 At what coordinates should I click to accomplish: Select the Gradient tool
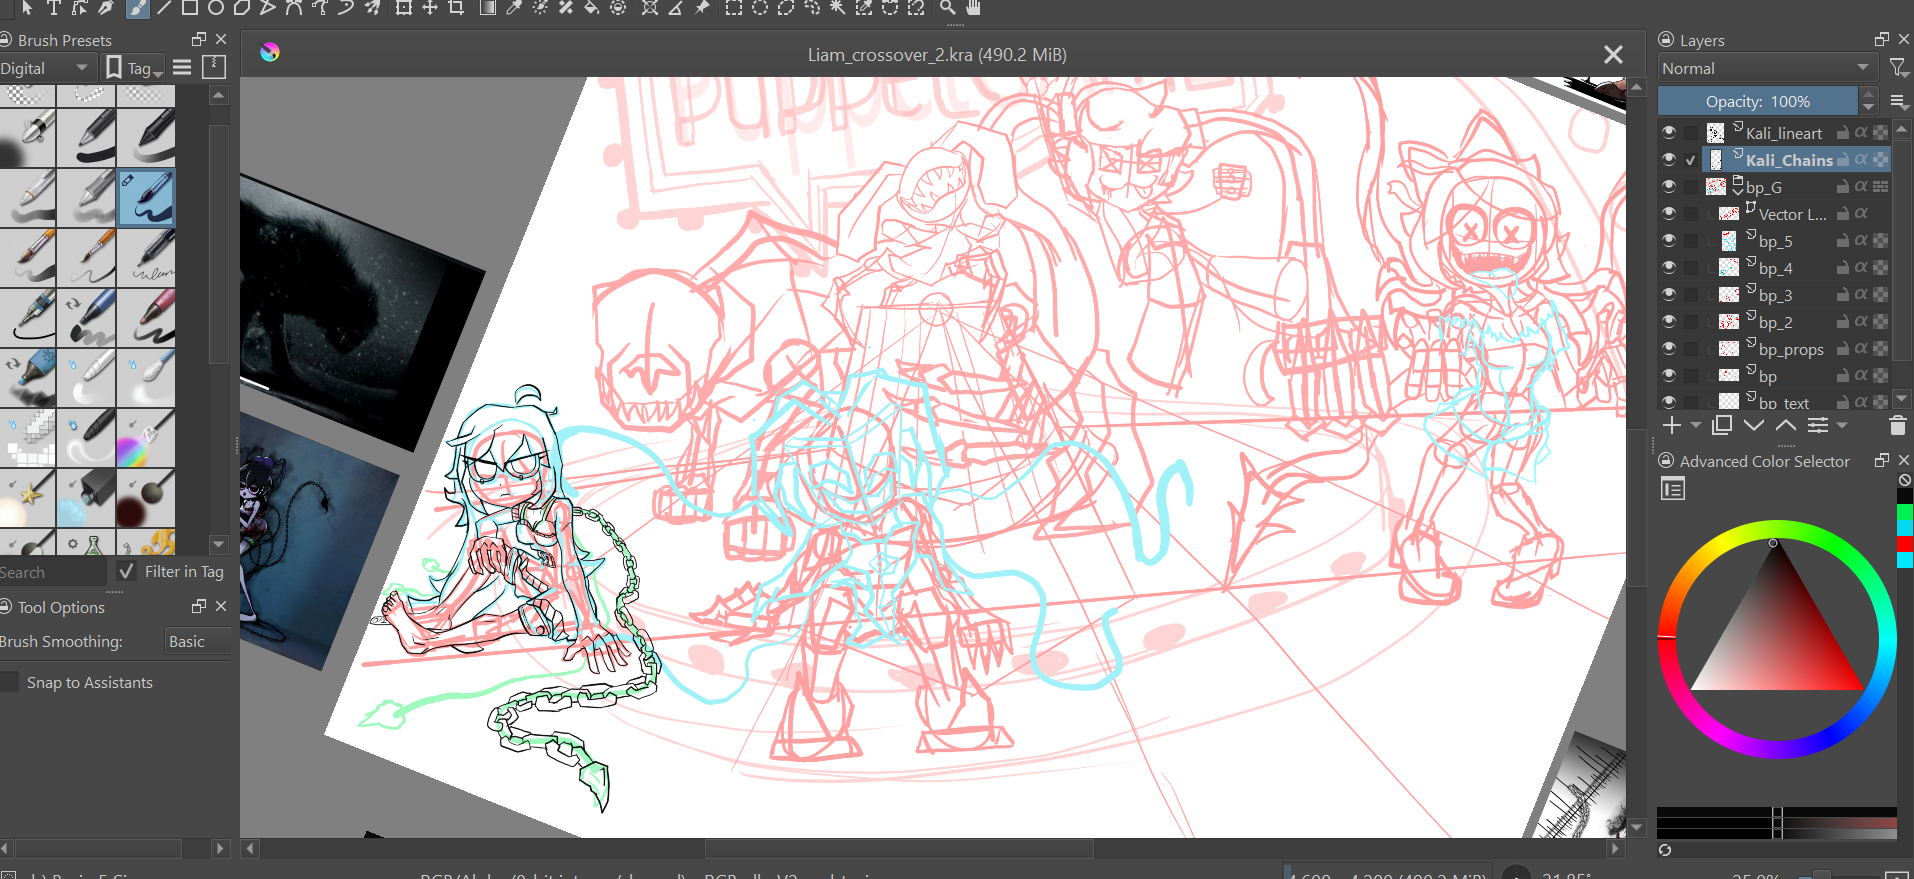point(488,8)
